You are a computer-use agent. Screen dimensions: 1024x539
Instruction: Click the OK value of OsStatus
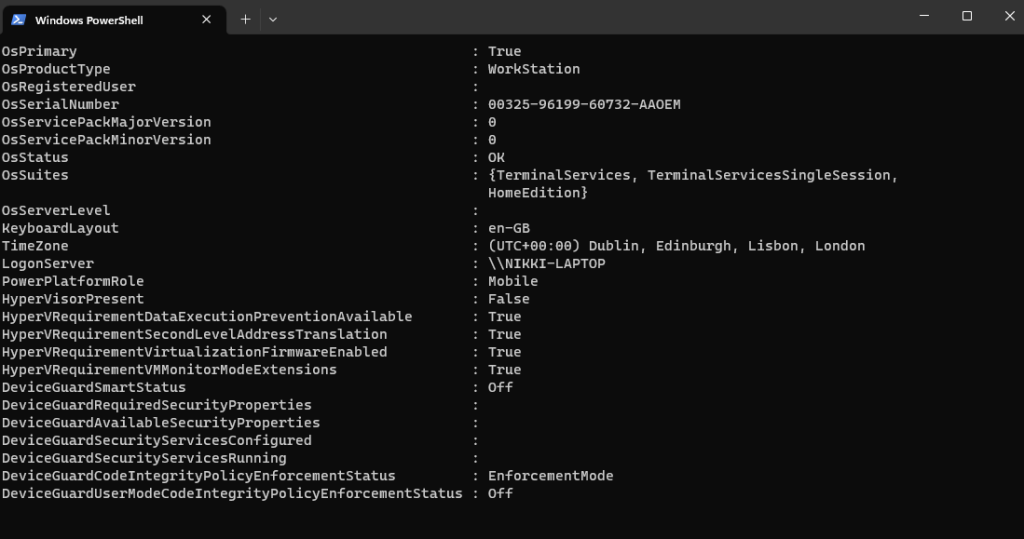[x=496, y=157]
